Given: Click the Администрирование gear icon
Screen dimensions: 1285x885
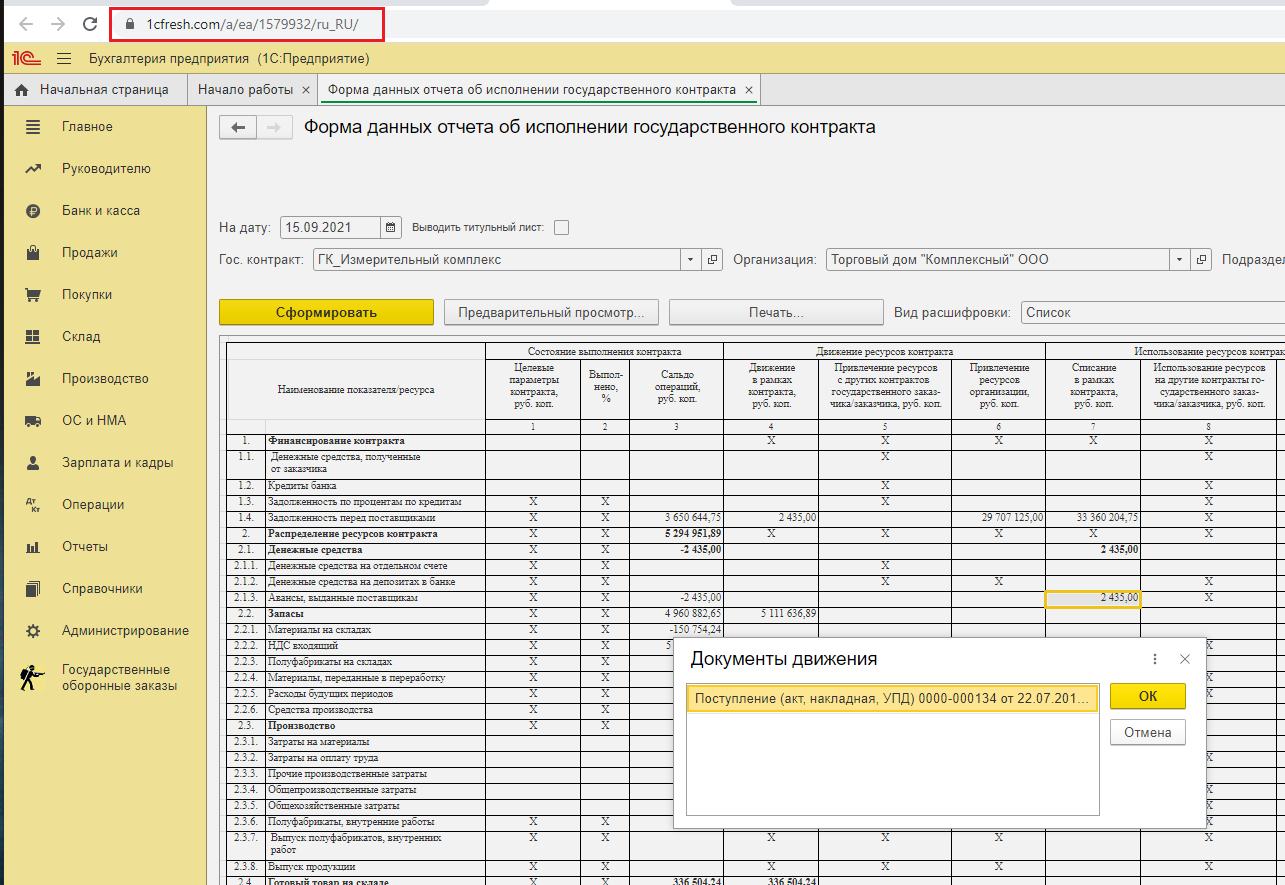Looking at the screenshot, I should pos(33,631).
